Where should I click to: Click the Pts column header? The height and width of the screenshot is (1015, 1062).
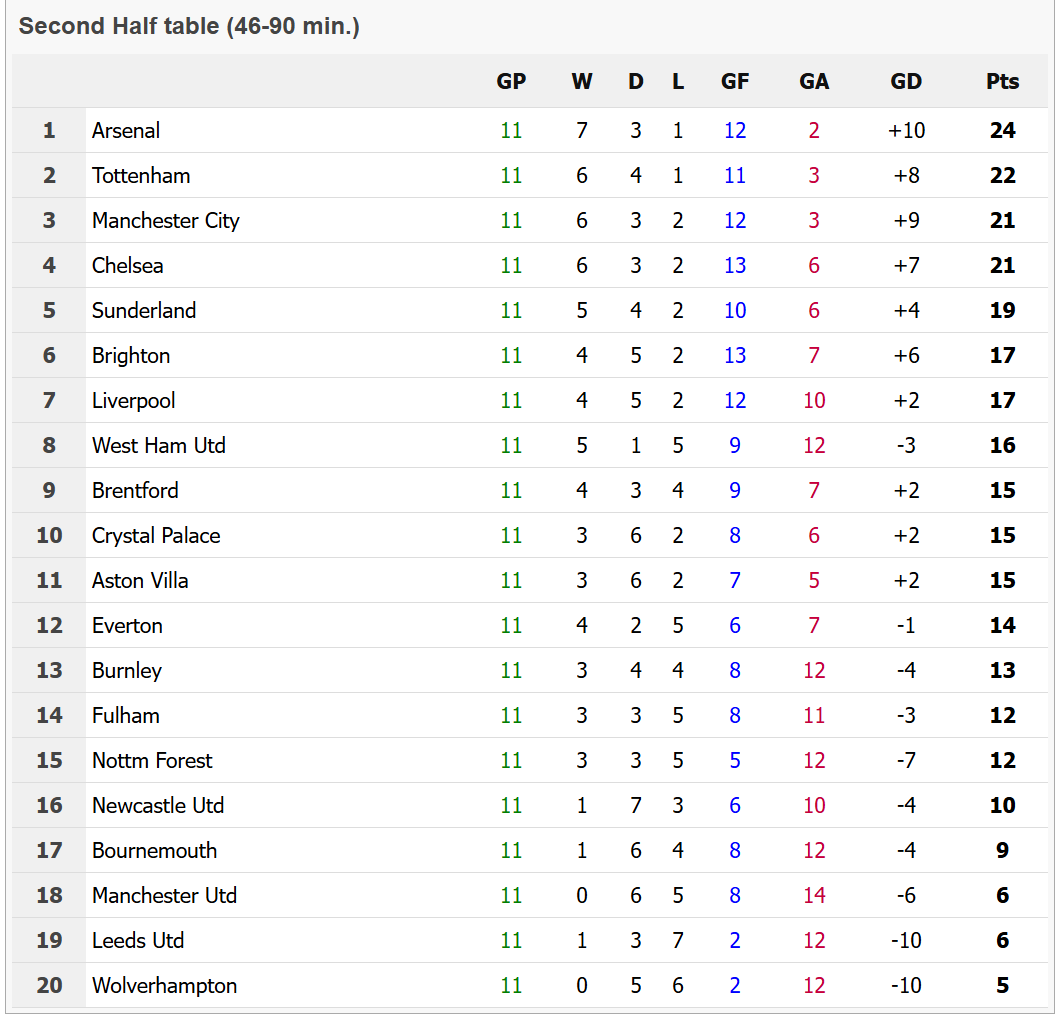[1002, 82]
